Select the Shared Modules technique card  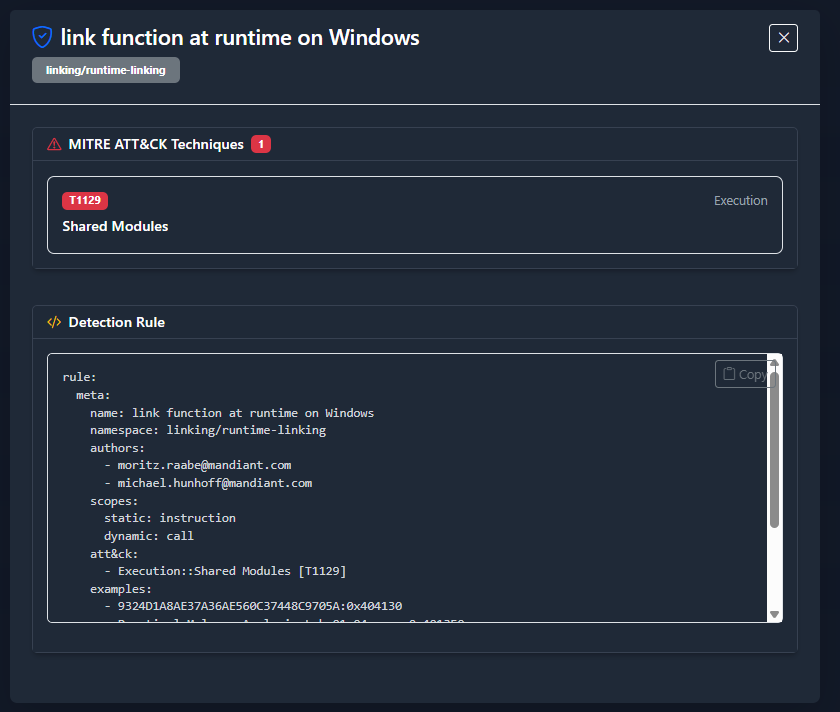[415, 215]
